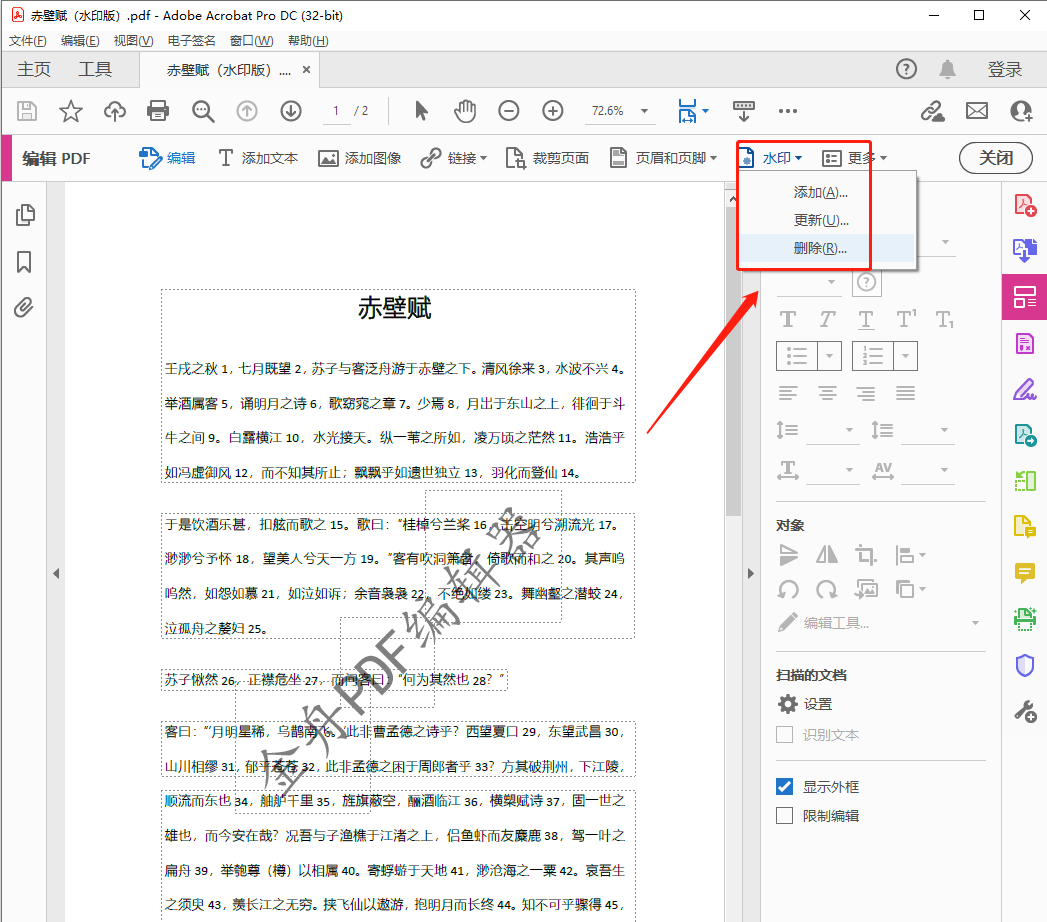This screenshot has height=922, width=1047.
Task: Collapse the left navigation pane arrow
Action: tap(56, 573)
